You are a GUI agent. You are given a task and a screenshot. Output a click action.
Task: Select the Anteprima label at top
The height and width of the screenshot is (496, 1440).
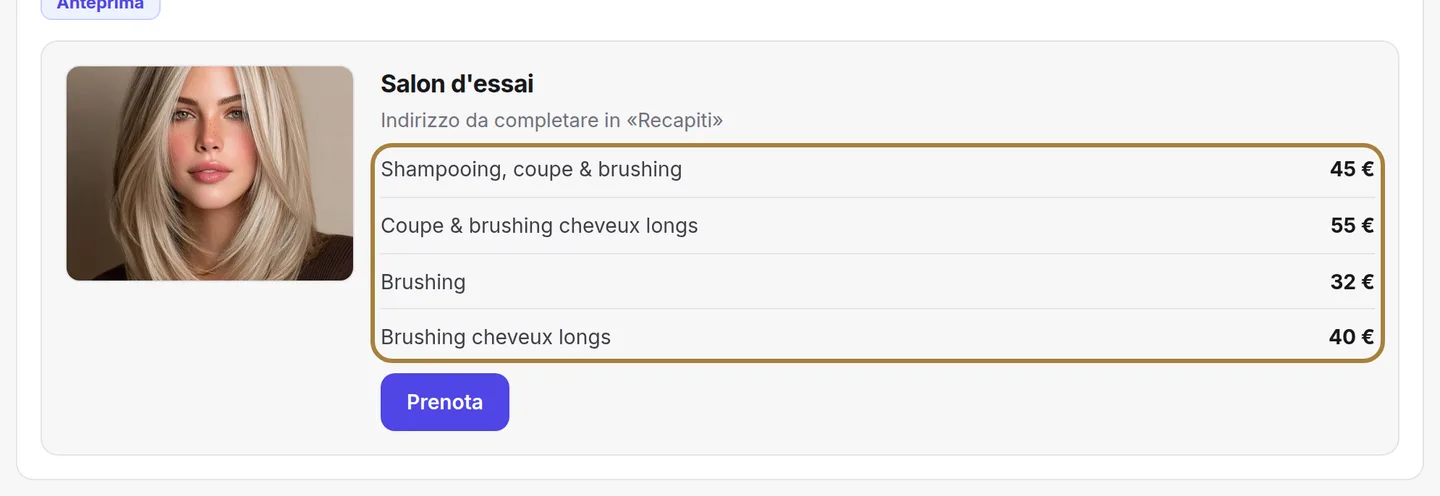100,5
